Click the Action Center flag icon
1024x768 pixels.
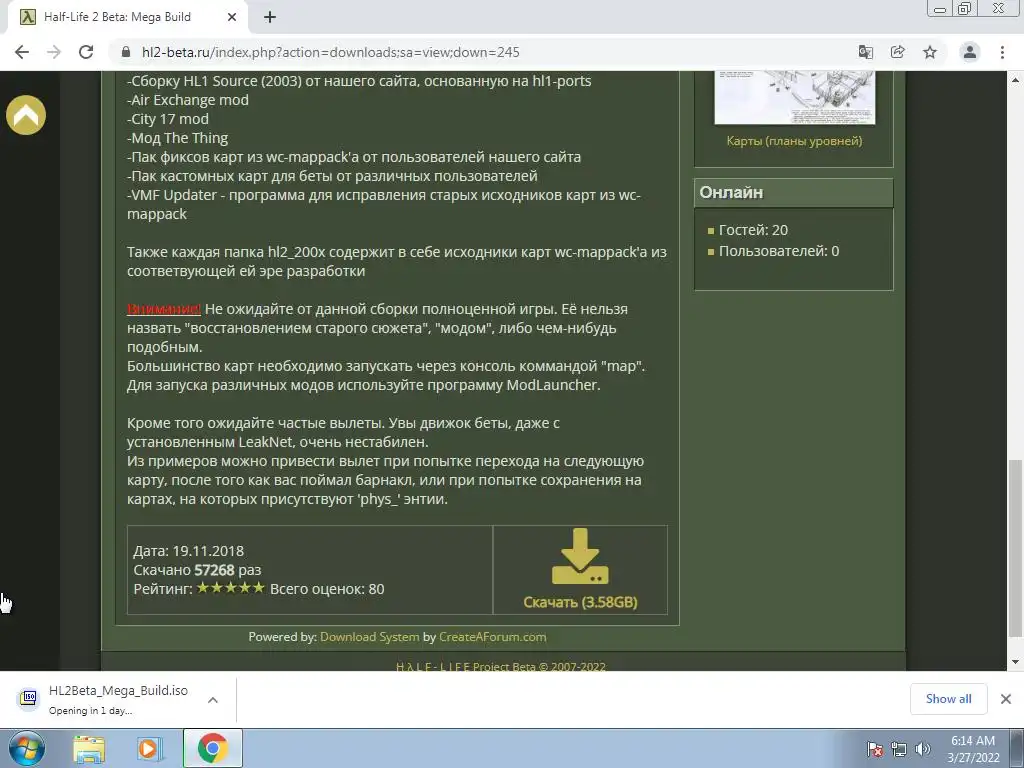[874, 749]
